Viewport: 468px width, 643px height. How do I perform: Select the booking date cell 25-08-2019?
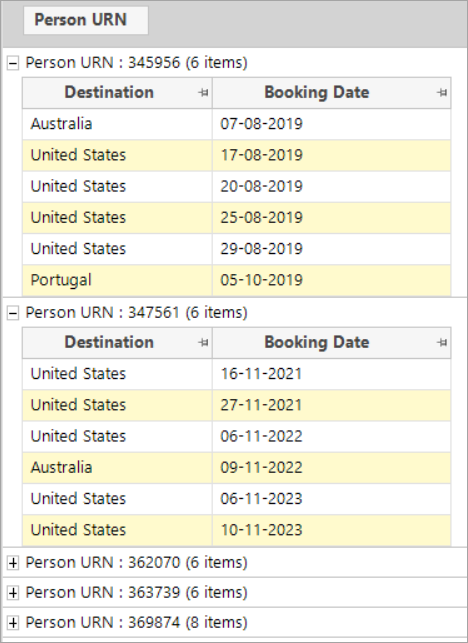pos(331,218)
